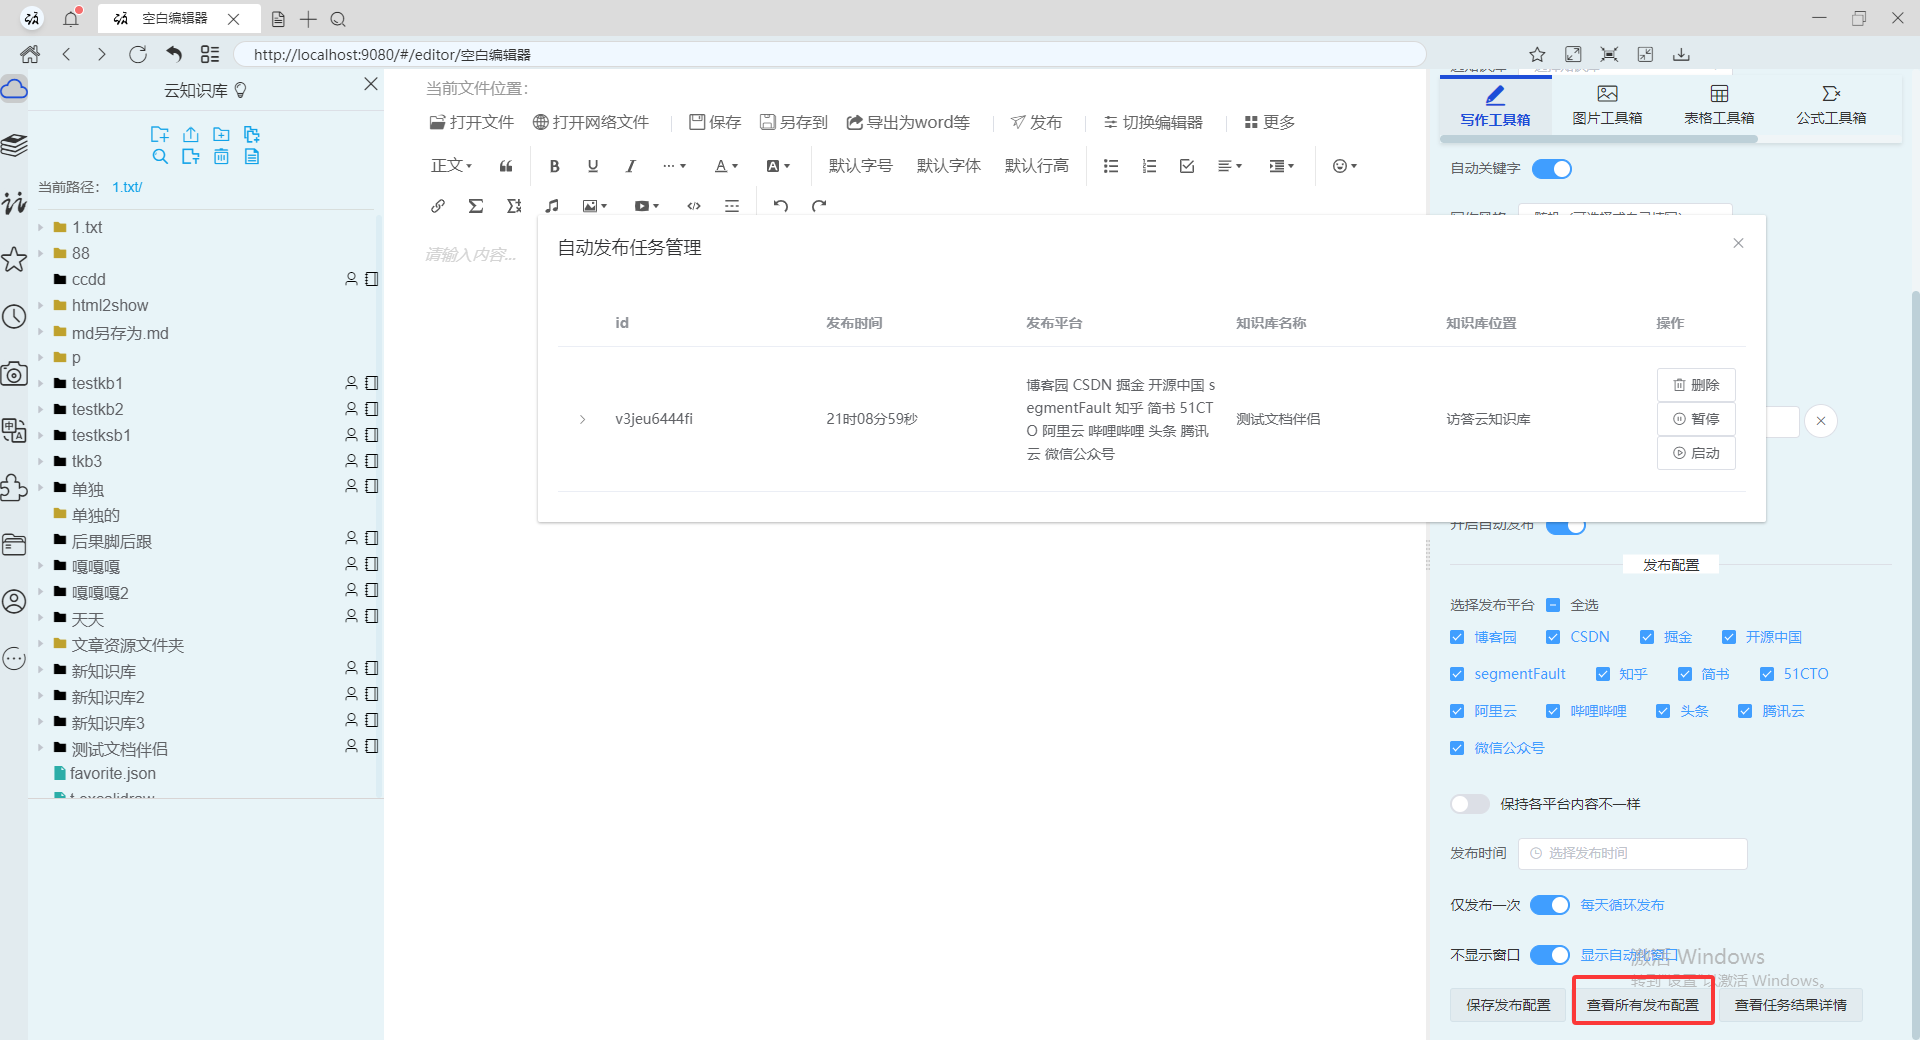Click the 暂停 button for the task
The height and width of the screenshot is (1040, 1920).
click(1696, 419)
